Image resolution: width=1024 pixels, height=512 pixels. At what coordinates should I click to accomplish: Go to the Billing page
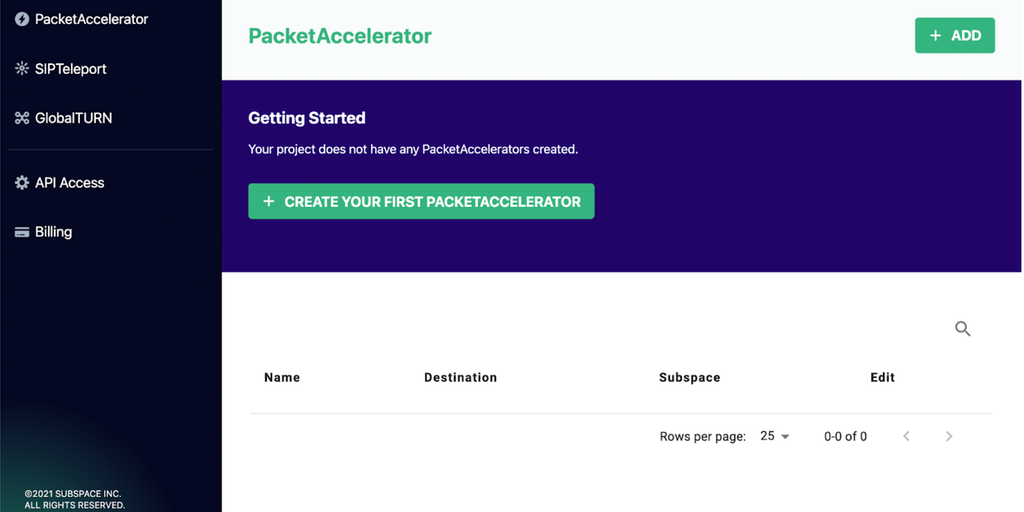pos(53,232)
